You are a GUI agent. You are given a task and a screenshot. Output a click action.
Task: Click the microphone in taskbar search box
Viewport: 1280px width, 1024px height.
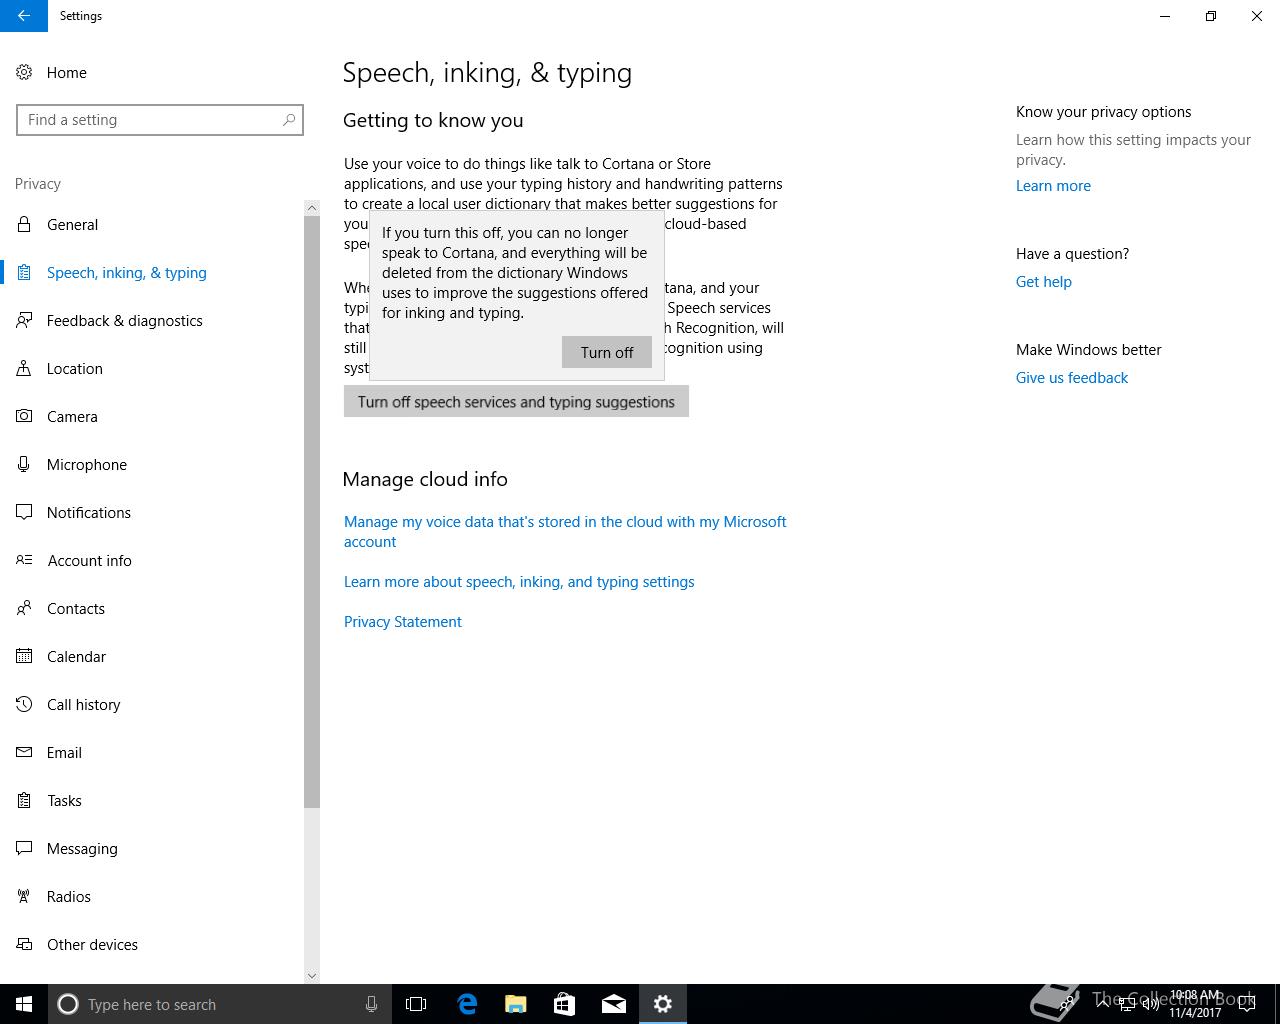[x=371, y=1004]
